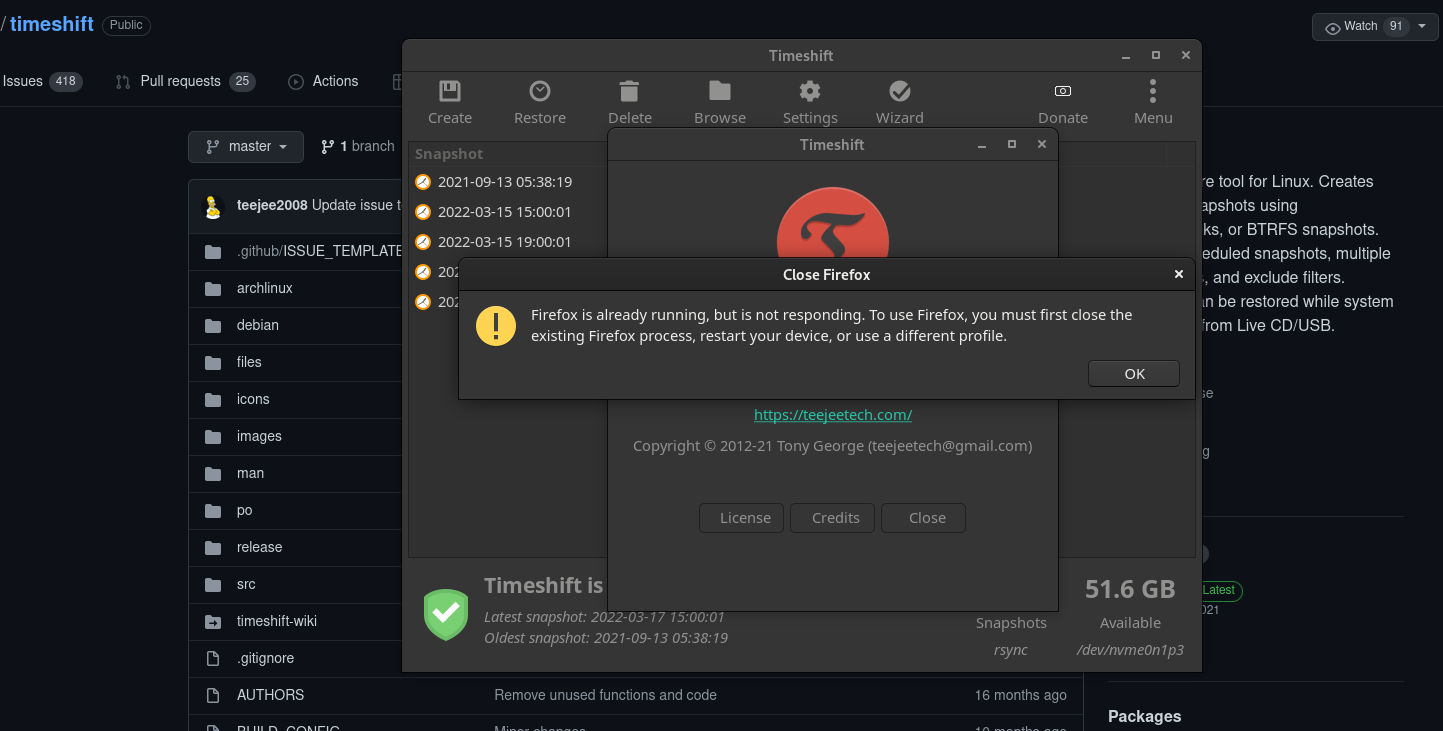
Task: Open the timeshift repository name link
Action: pyautogui.click(x=52, y=24)
